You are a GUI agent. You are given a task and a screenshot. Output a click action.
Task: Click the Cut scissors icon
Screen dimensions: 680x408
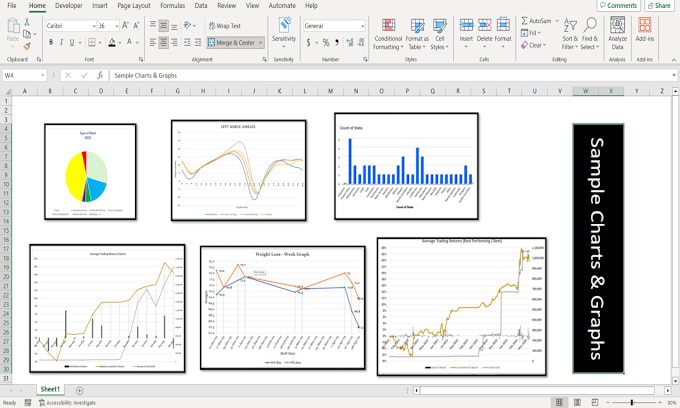(x=27, y=22)
